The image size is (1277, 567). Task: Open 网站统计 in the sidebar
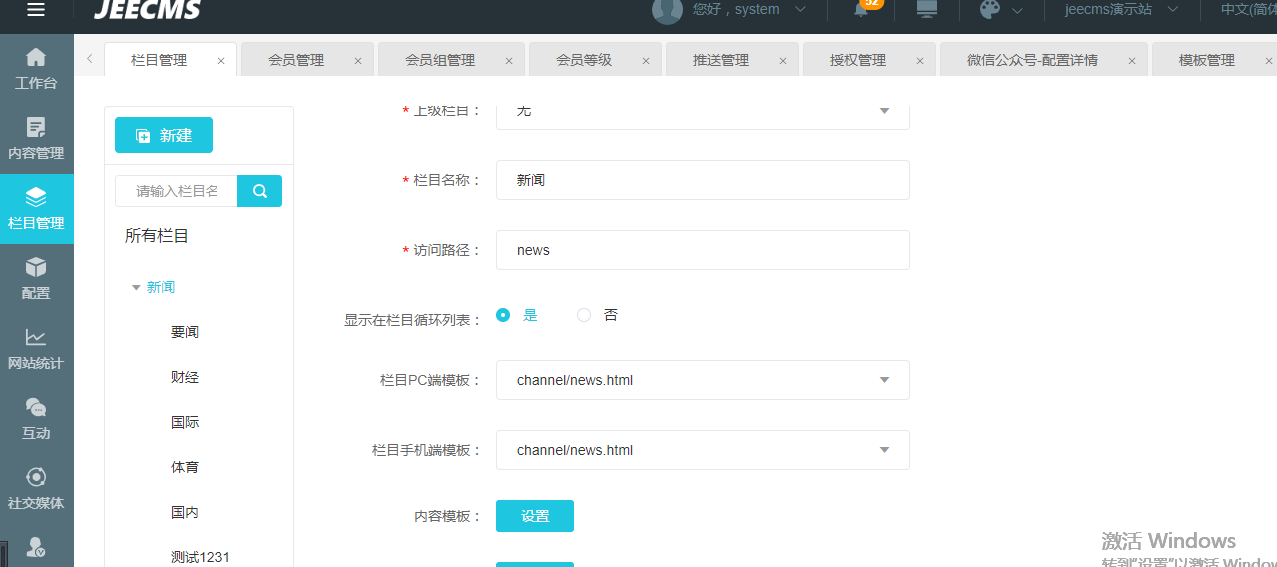coord(36,349)
